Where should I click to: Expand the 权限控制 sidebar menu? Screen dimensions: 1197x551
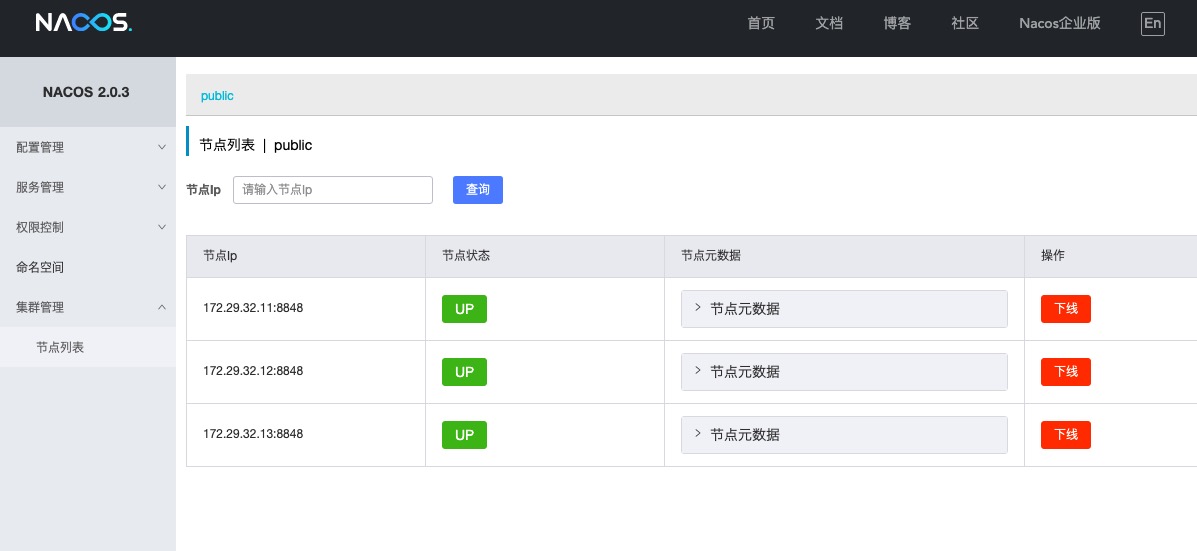88,227
